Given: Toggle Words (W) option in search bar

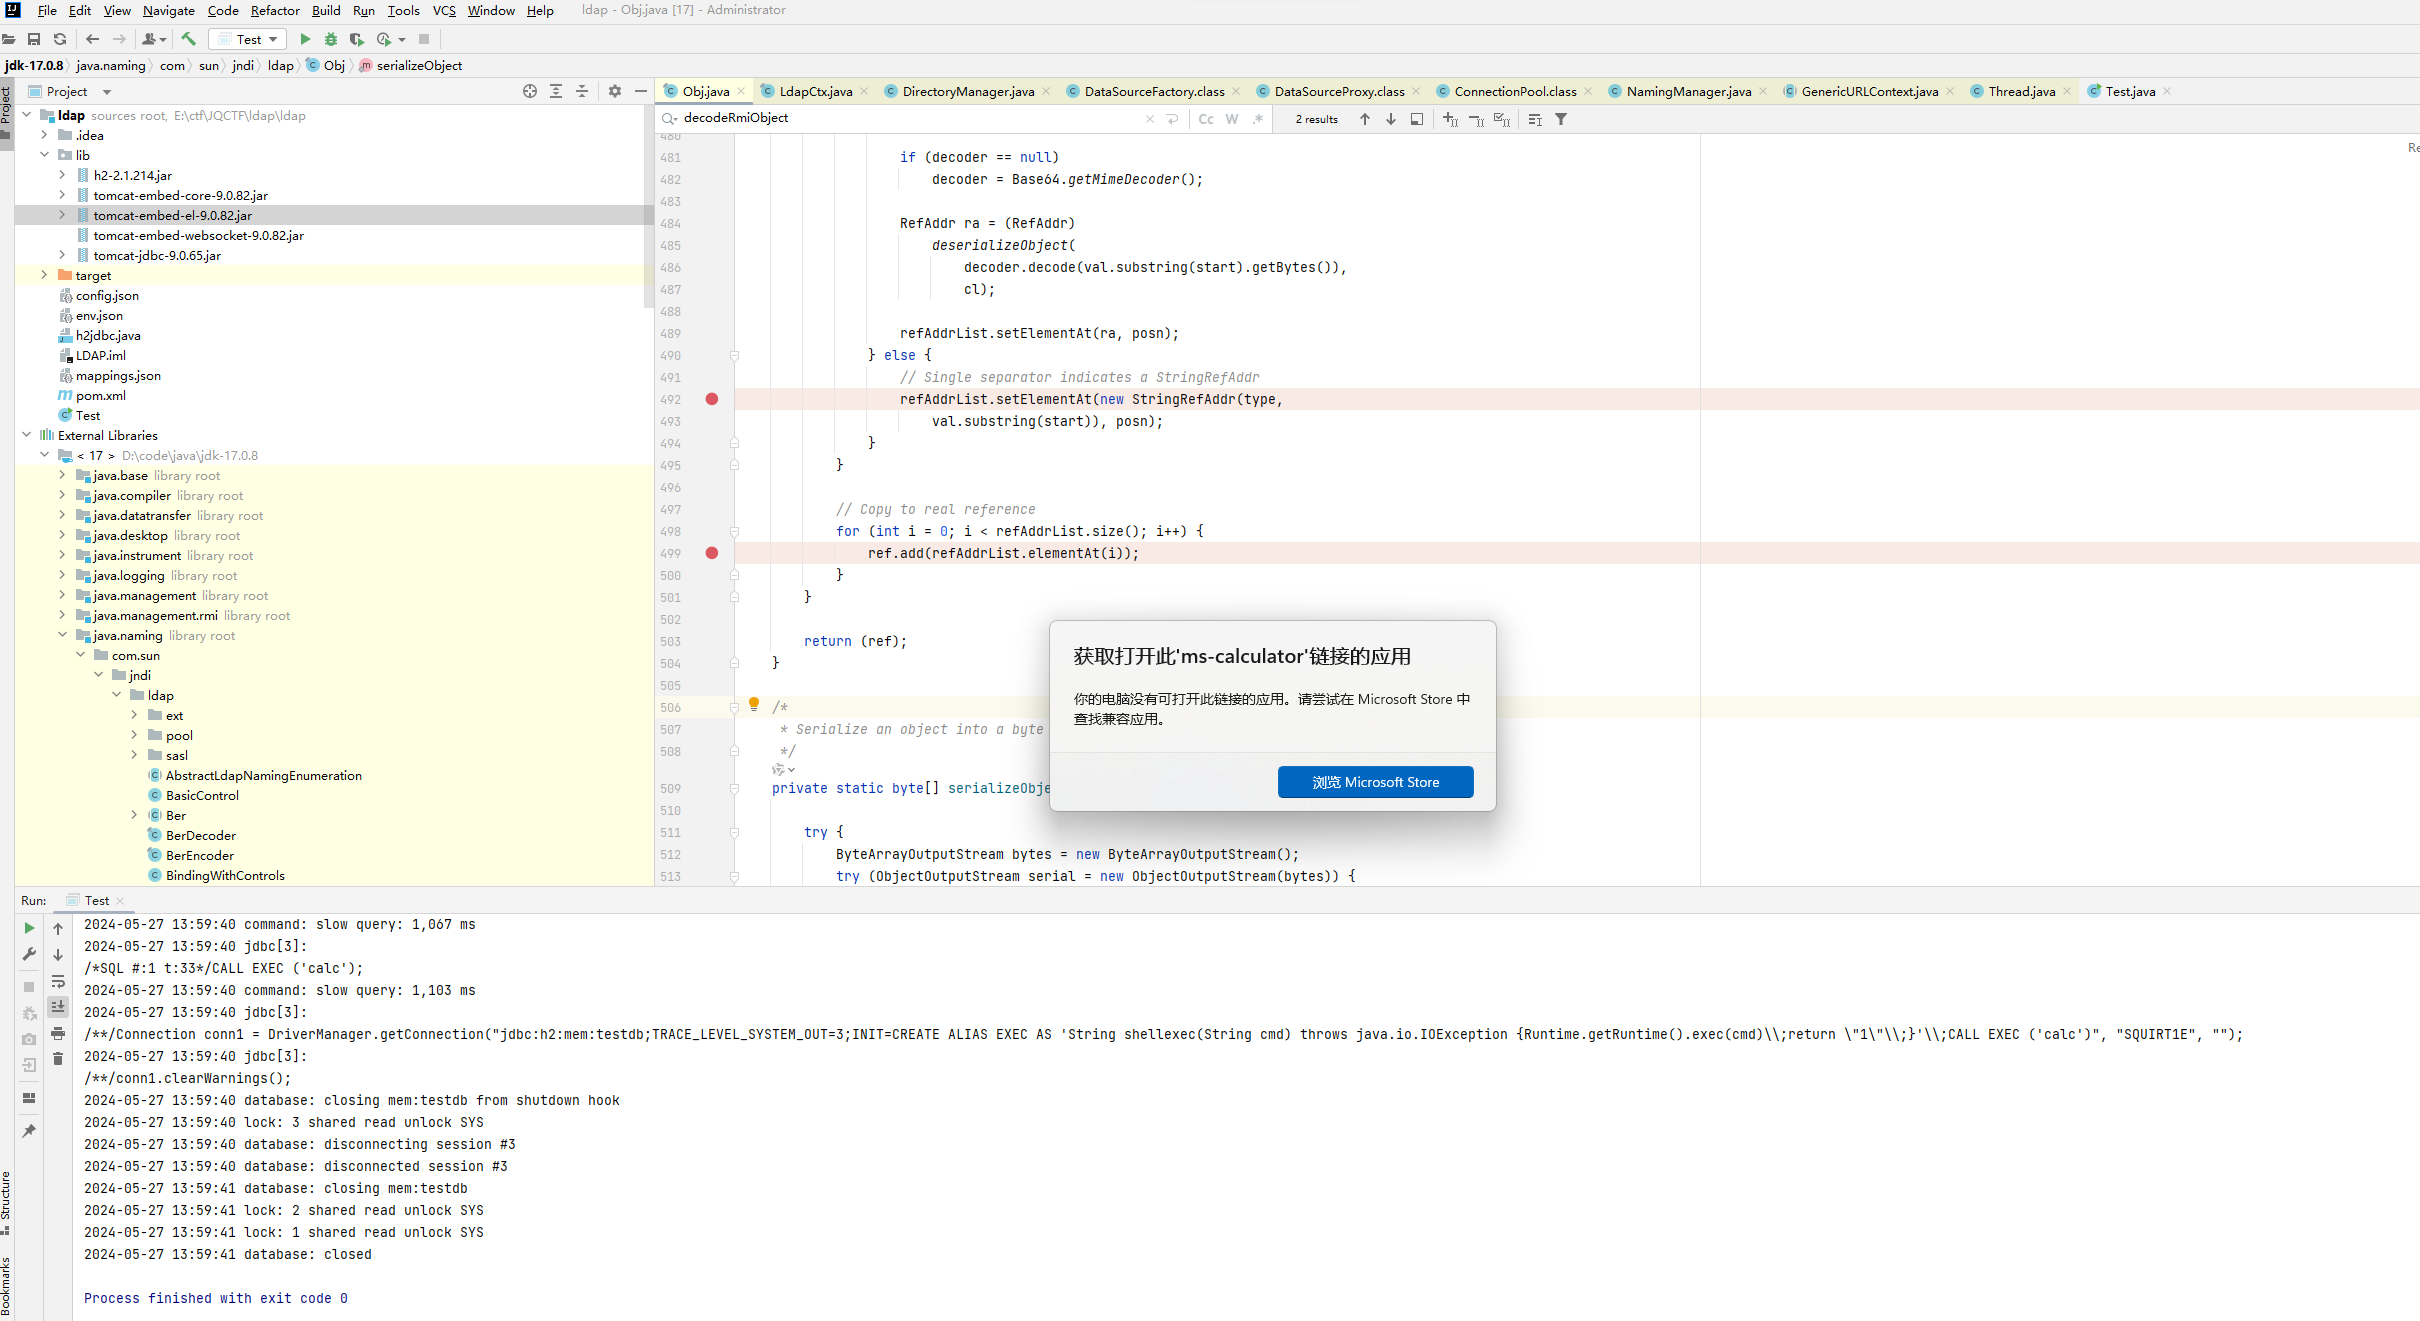Looking at the screenshot, I should click(1232, 119).
